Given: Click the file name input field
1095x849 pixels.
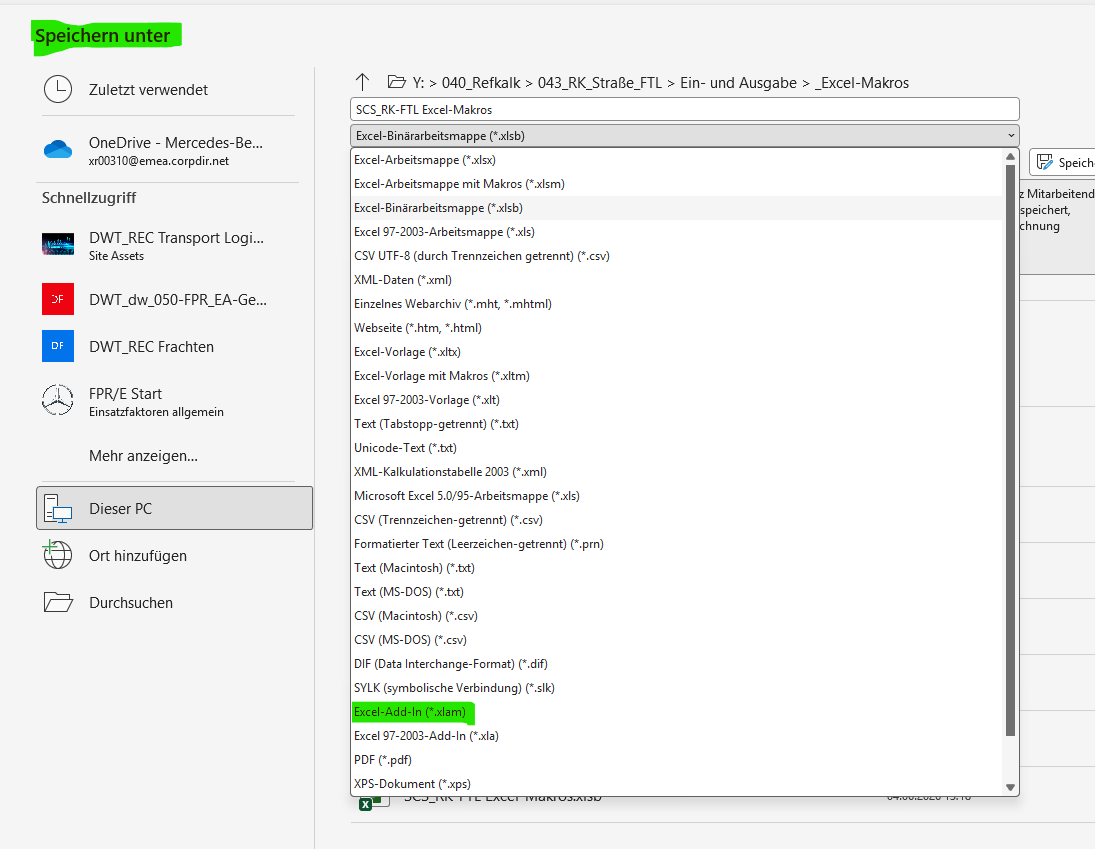Looking at the screenshot, I should [684, 110].
